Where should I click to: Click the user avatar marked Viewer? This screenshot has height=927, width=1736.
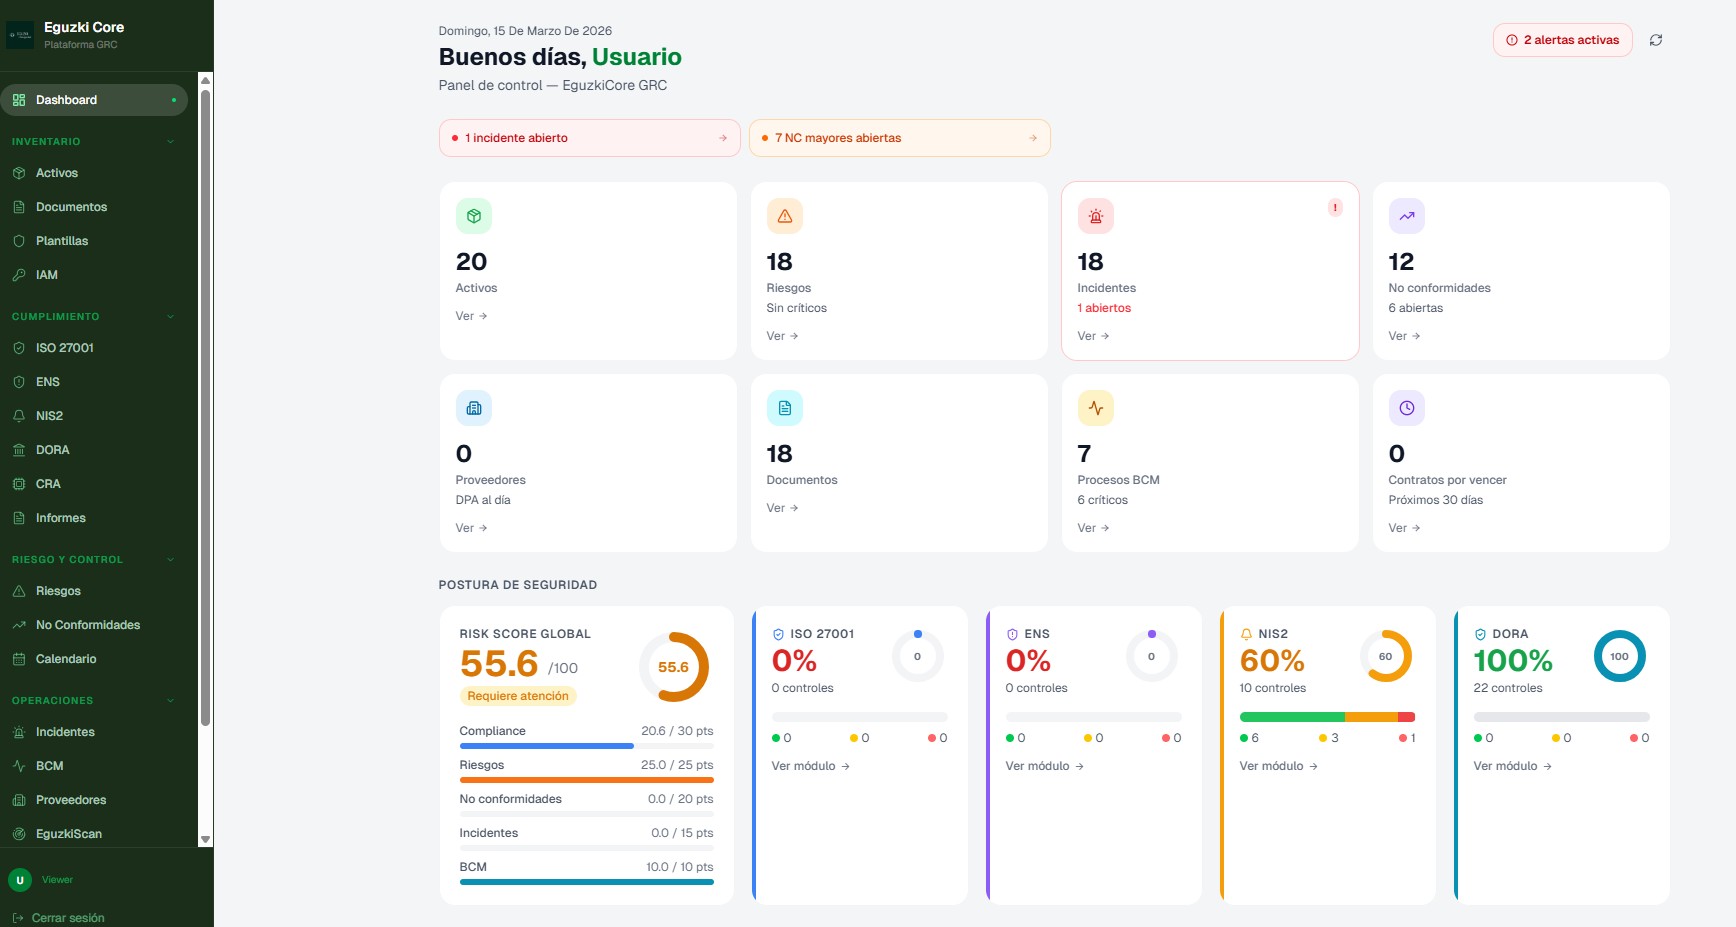tap(21, 880)
